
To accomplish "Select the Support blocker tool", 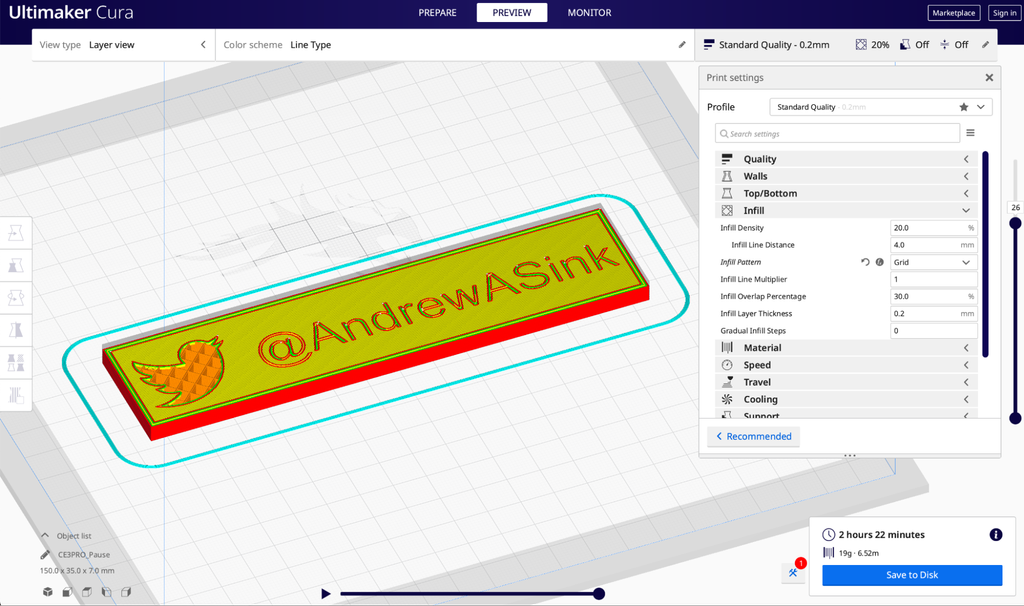I will [x=16, y=396].
